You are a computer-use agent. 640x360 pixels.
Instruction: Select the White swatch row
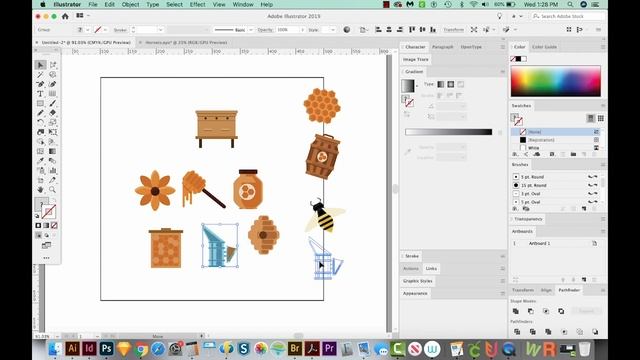(x=555, y=148)
